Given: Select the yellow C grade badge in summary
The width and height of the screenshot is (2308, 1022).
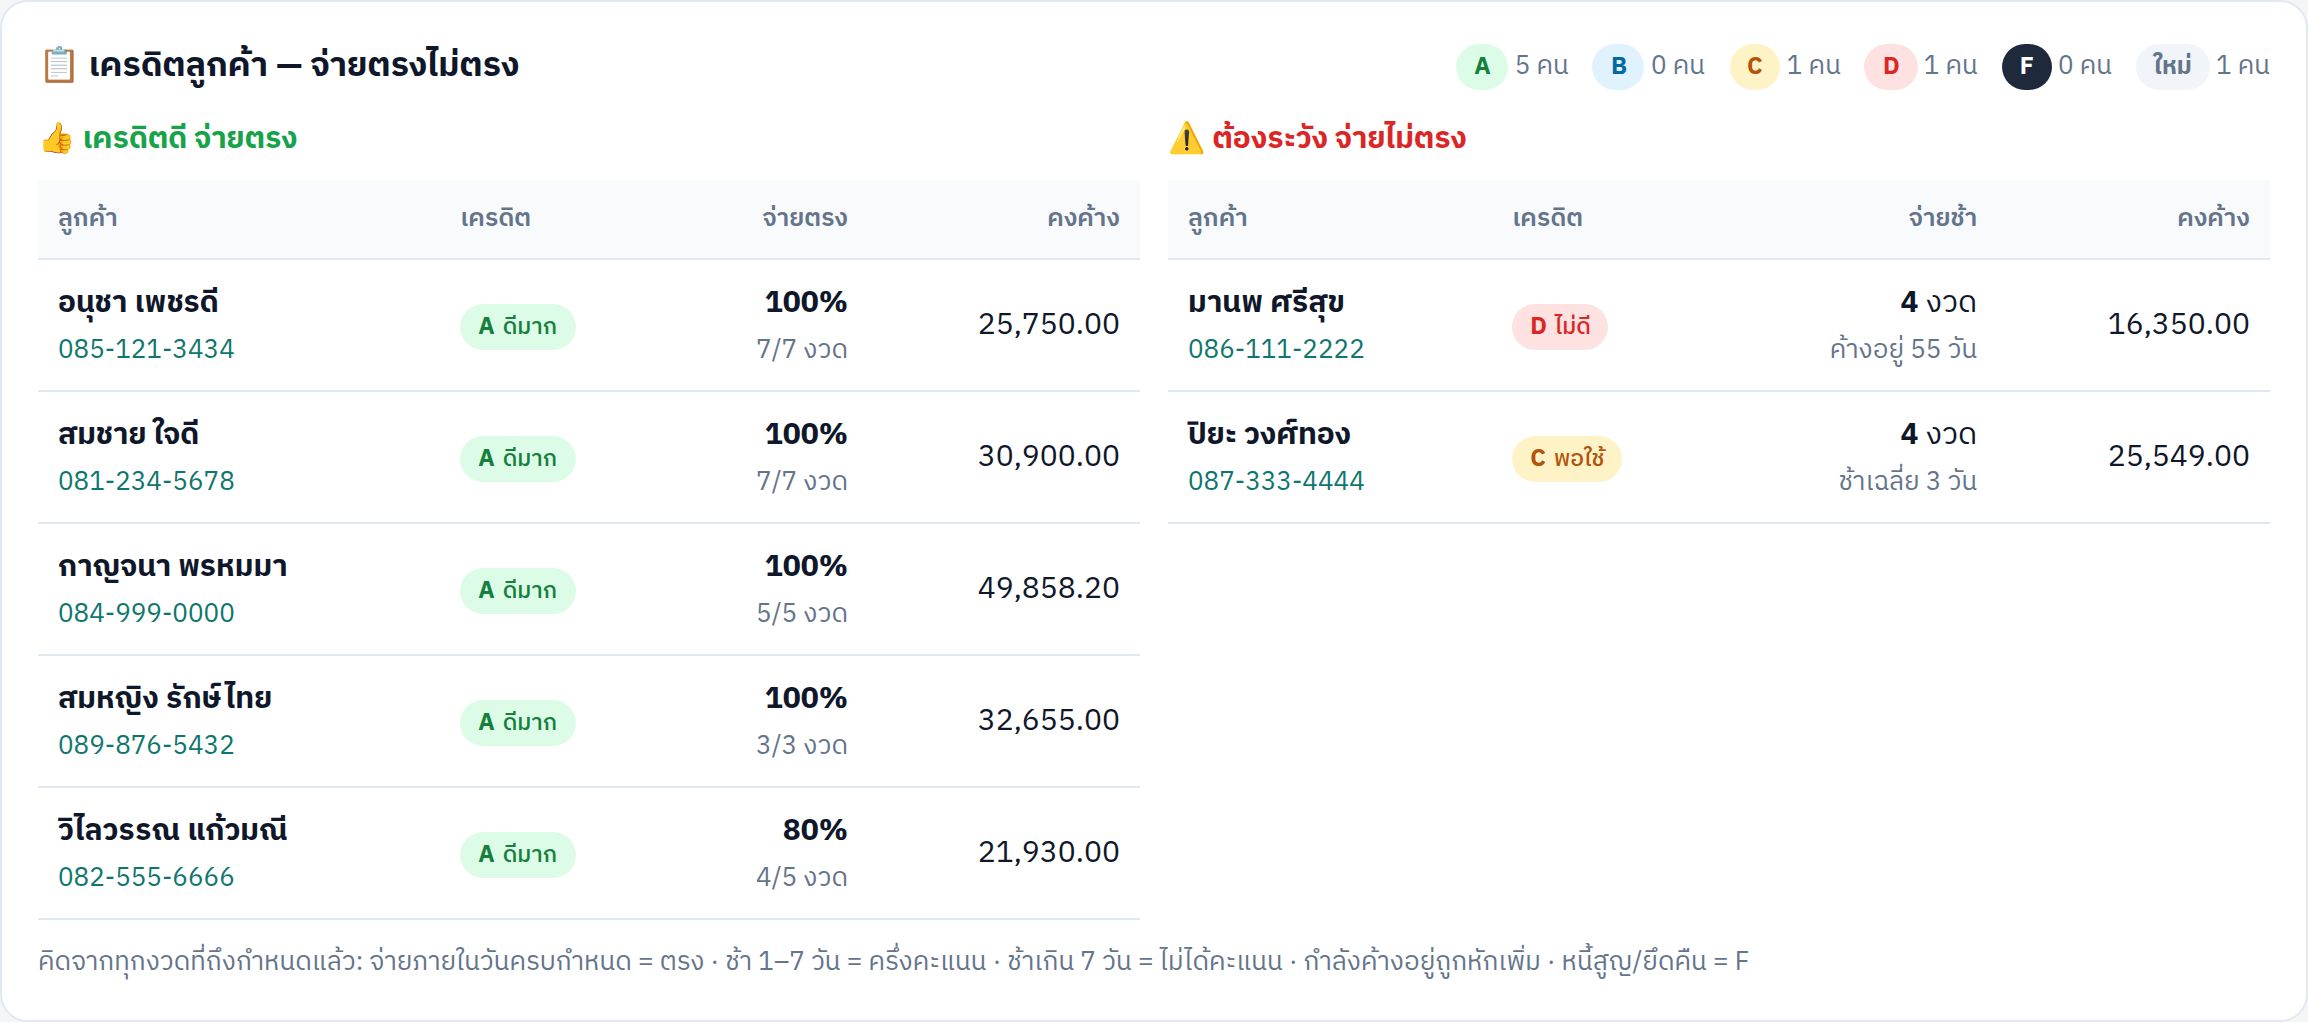Looking at the screenshot, I should [x=1754, y=66].
